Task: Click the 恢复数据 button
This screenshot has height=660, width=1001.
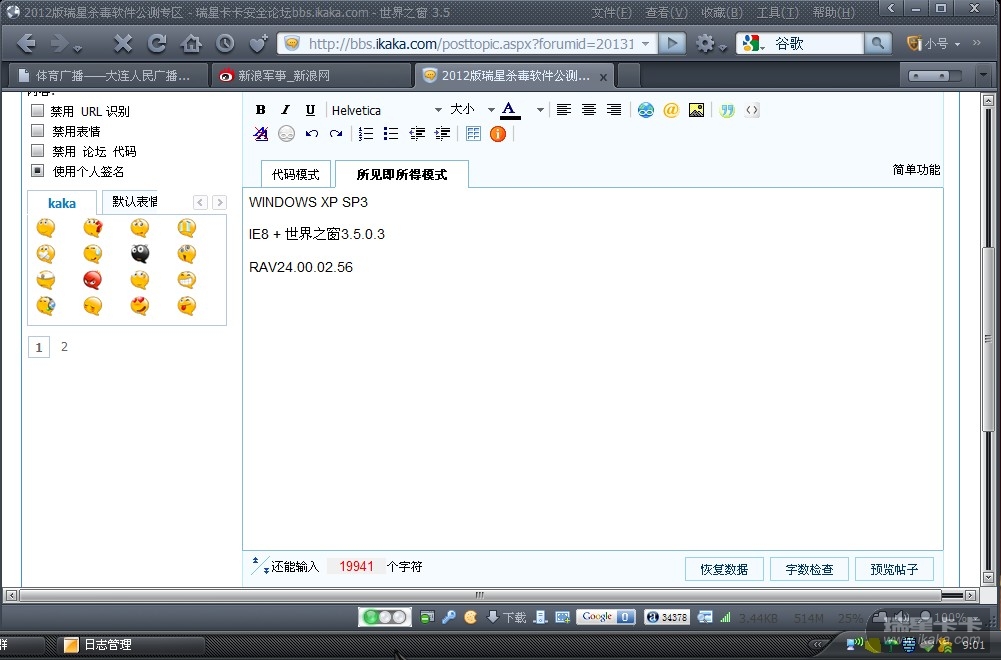Action: coord(724,569)
